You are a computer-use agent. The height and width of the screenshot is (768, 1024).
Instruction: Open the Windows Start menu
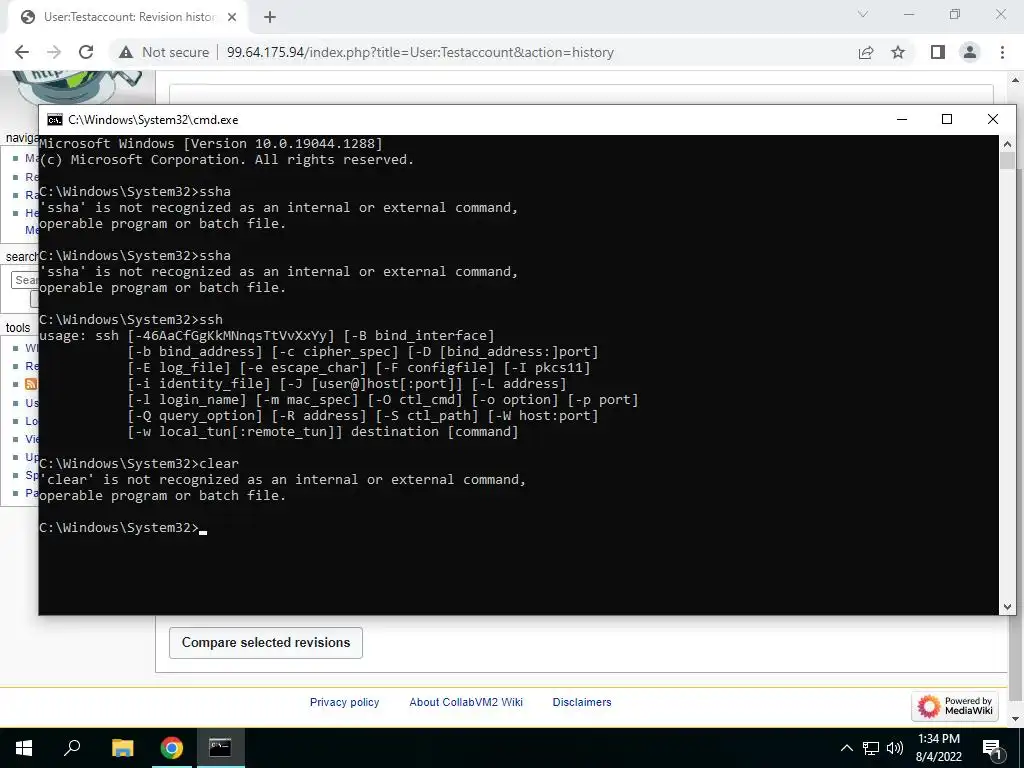click(24, 748)
